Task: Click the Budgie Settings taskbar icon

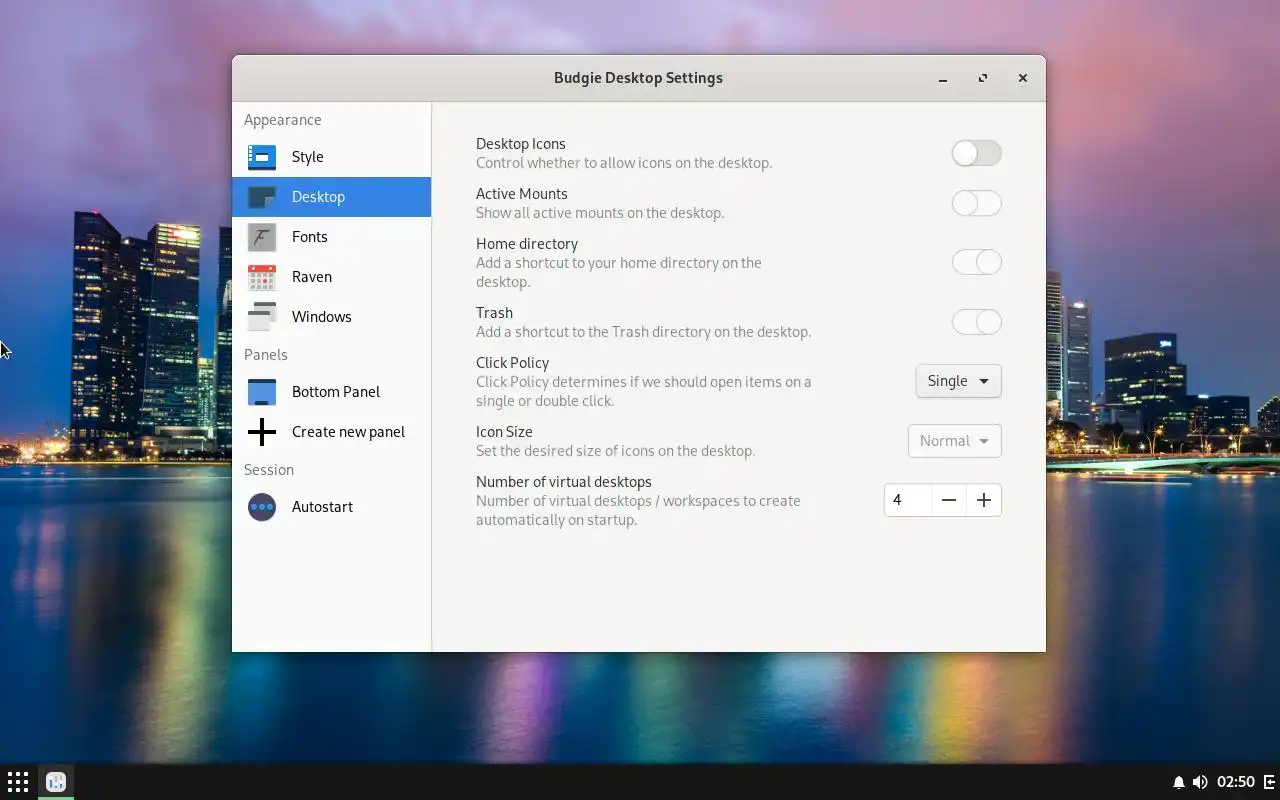Action: pyautogui.click(x=56, y=782)
